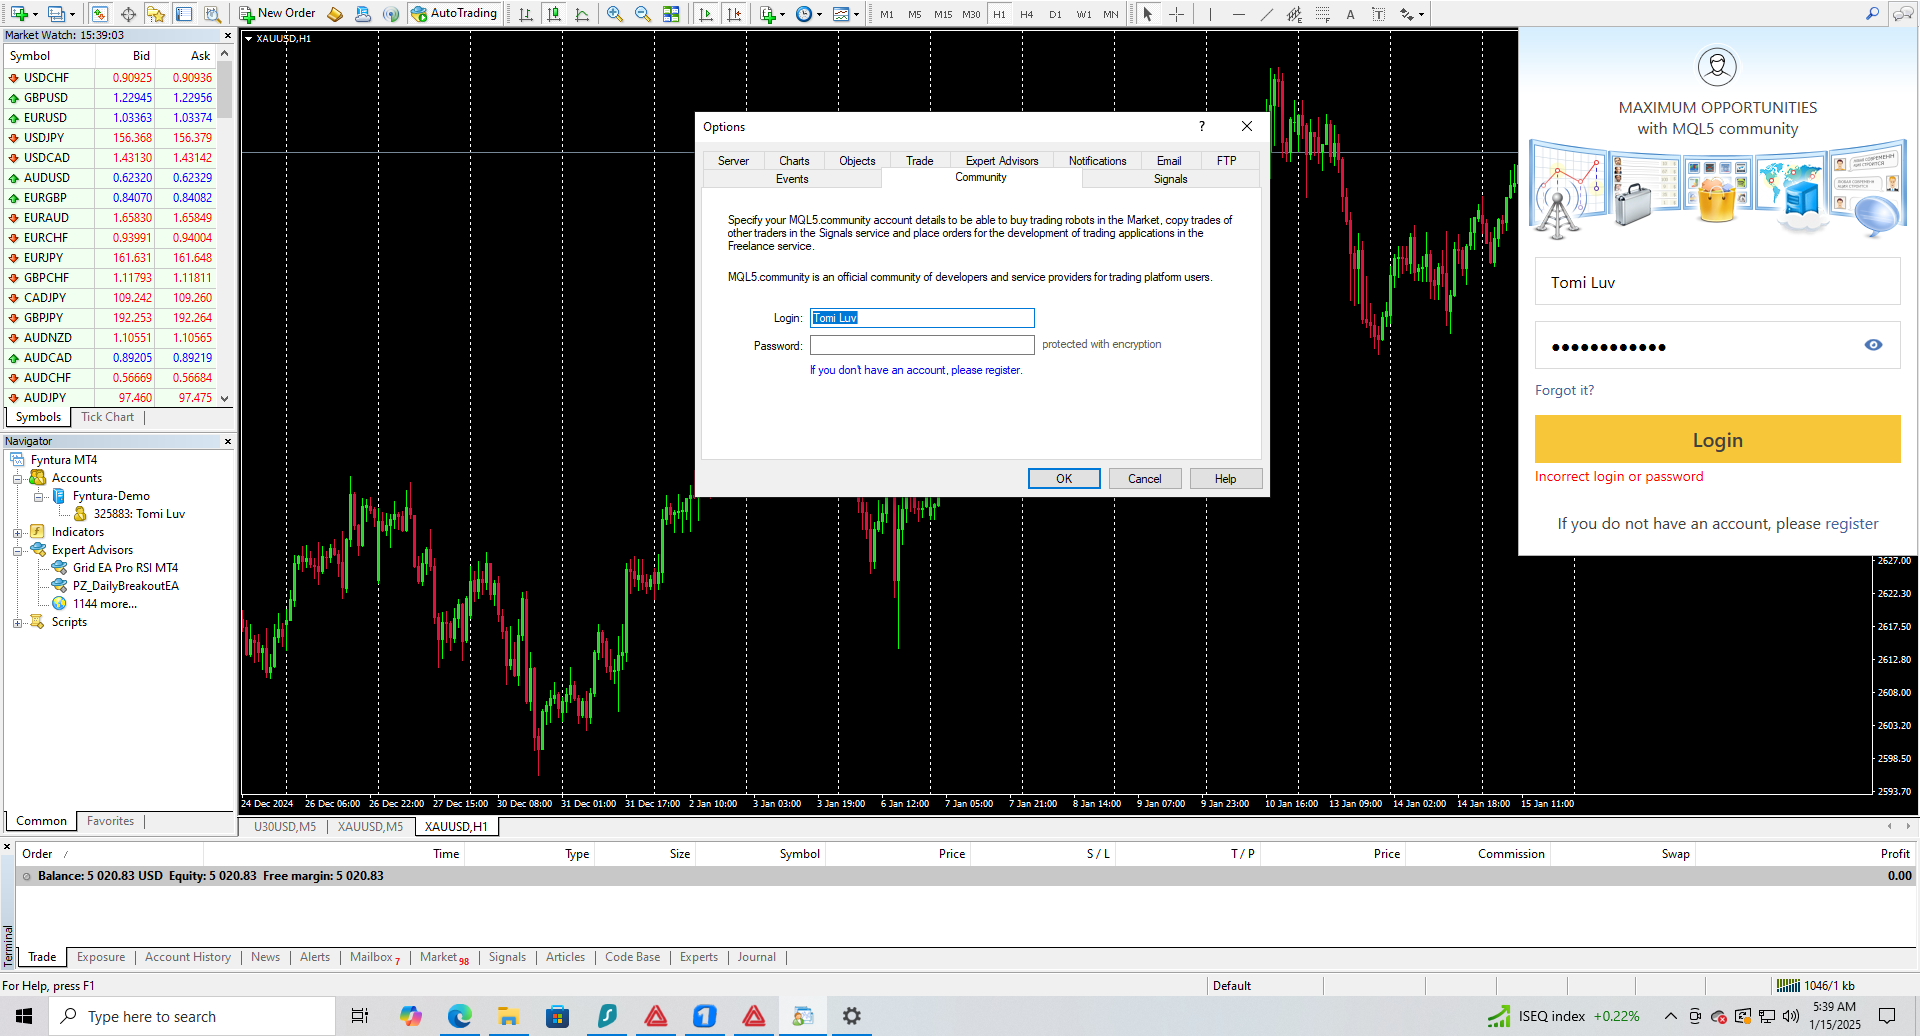Open the Strategy Tester icon

coord(212,14)
